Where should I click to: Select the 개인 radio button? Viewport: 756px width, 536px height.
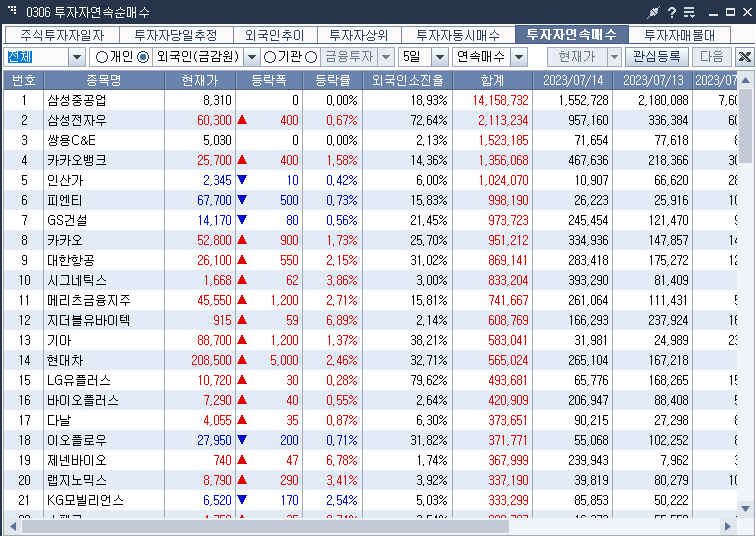(x=102, y=57)
